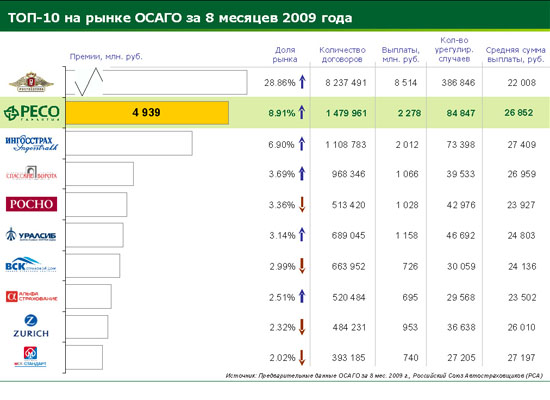
Task: Click the settled cases value 42 976
Action: click(x=461, y=205)
